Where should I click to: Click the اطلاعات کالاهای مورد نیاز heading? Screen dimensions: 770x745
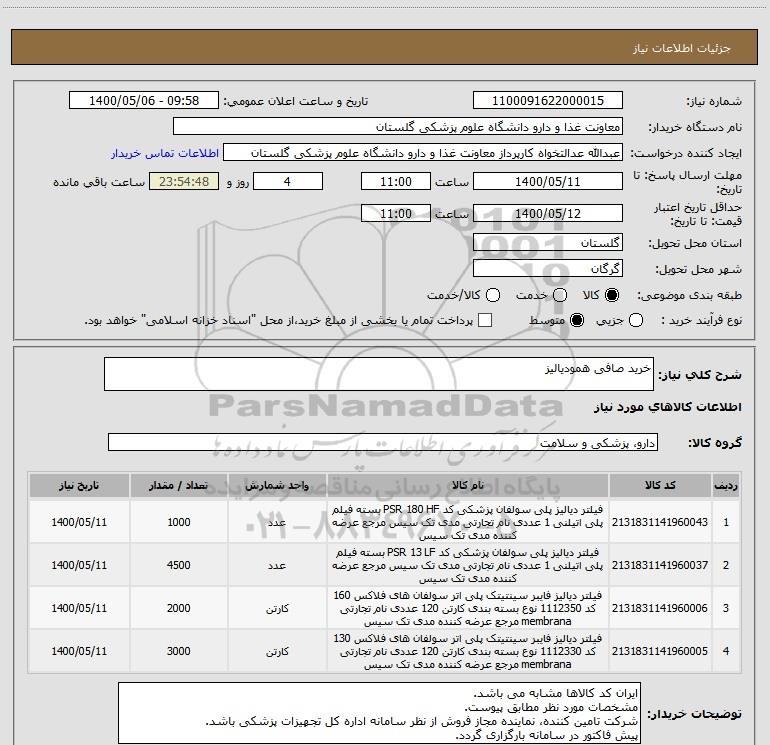tap(668, 407)
